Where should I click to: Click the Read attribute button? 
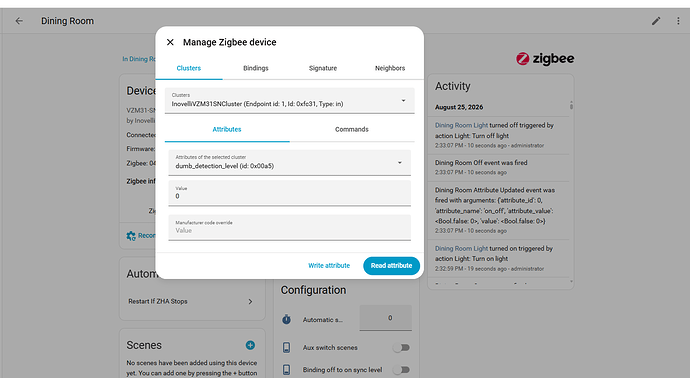click(391, 266)
